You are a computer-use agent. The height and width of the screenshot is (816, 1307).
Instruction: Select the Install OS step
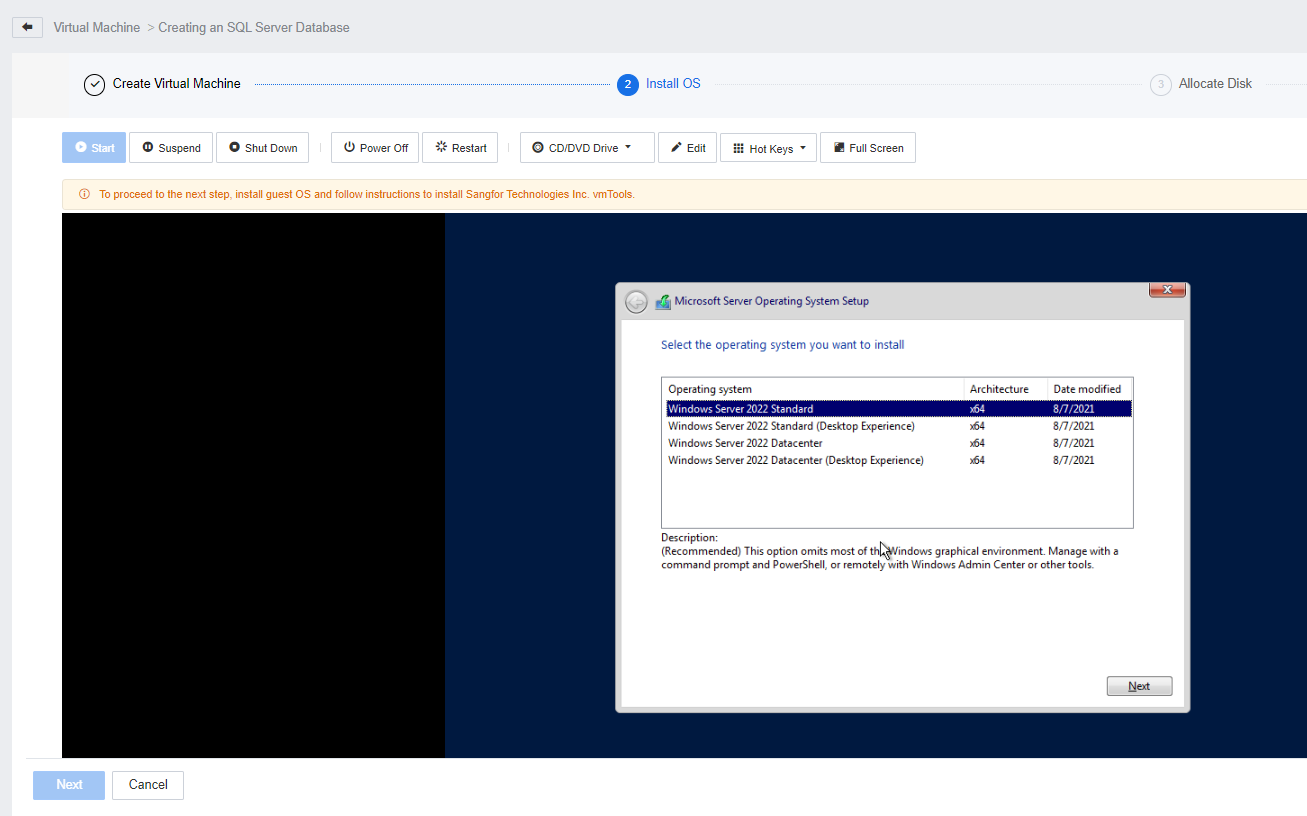coord(659,84)
